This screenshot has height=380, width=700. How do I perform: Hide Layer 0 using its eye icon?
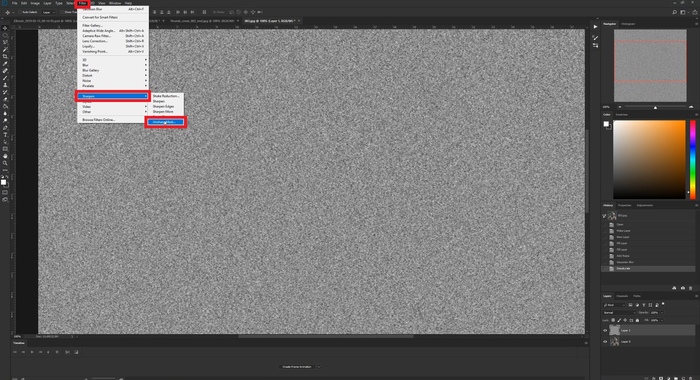[605, 342]
